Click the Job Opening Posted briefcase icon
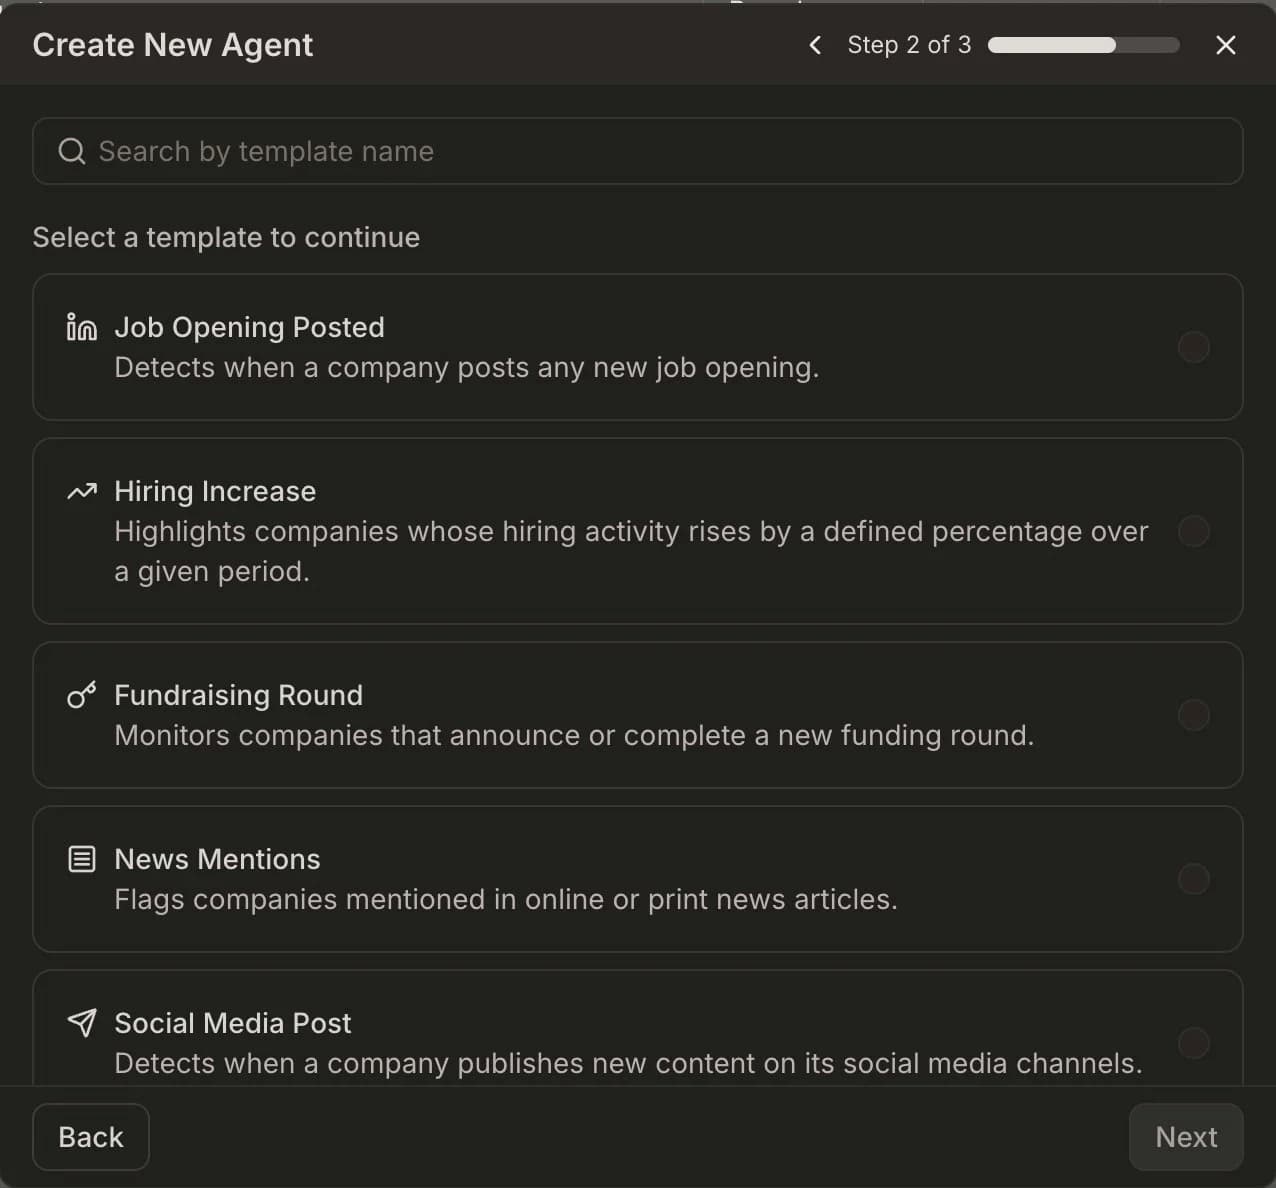The width and height of the screenshot is (1276, 1188). tap(81, 327)
